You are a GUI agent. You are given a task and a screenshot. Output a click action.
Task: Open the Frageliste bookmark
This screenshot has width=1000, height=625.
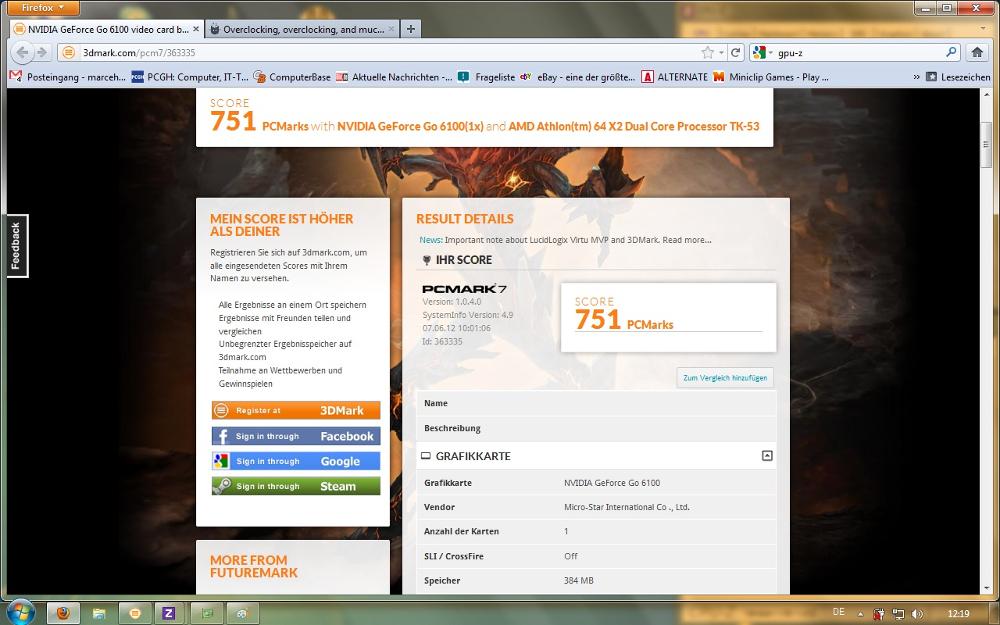pos(486,77)
